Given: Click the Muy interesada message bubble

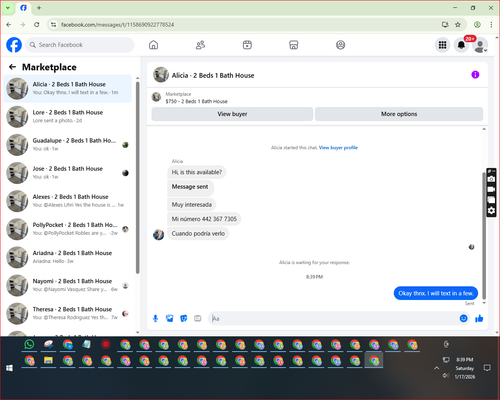Looking at the screenshot, I should (x=192, y=205).
